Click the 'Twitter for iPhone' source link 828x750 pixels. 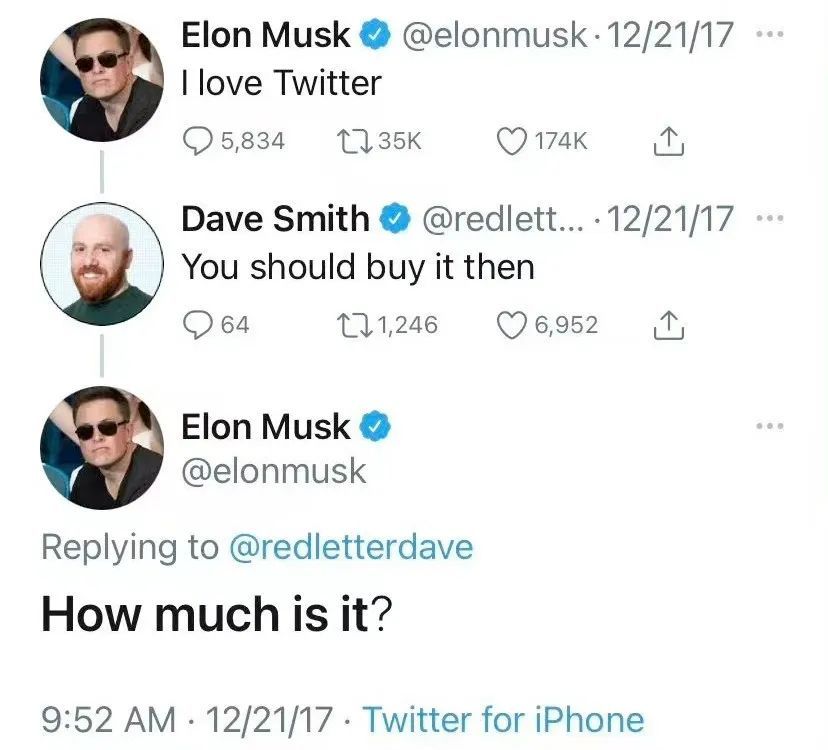(x=503, y=719)
